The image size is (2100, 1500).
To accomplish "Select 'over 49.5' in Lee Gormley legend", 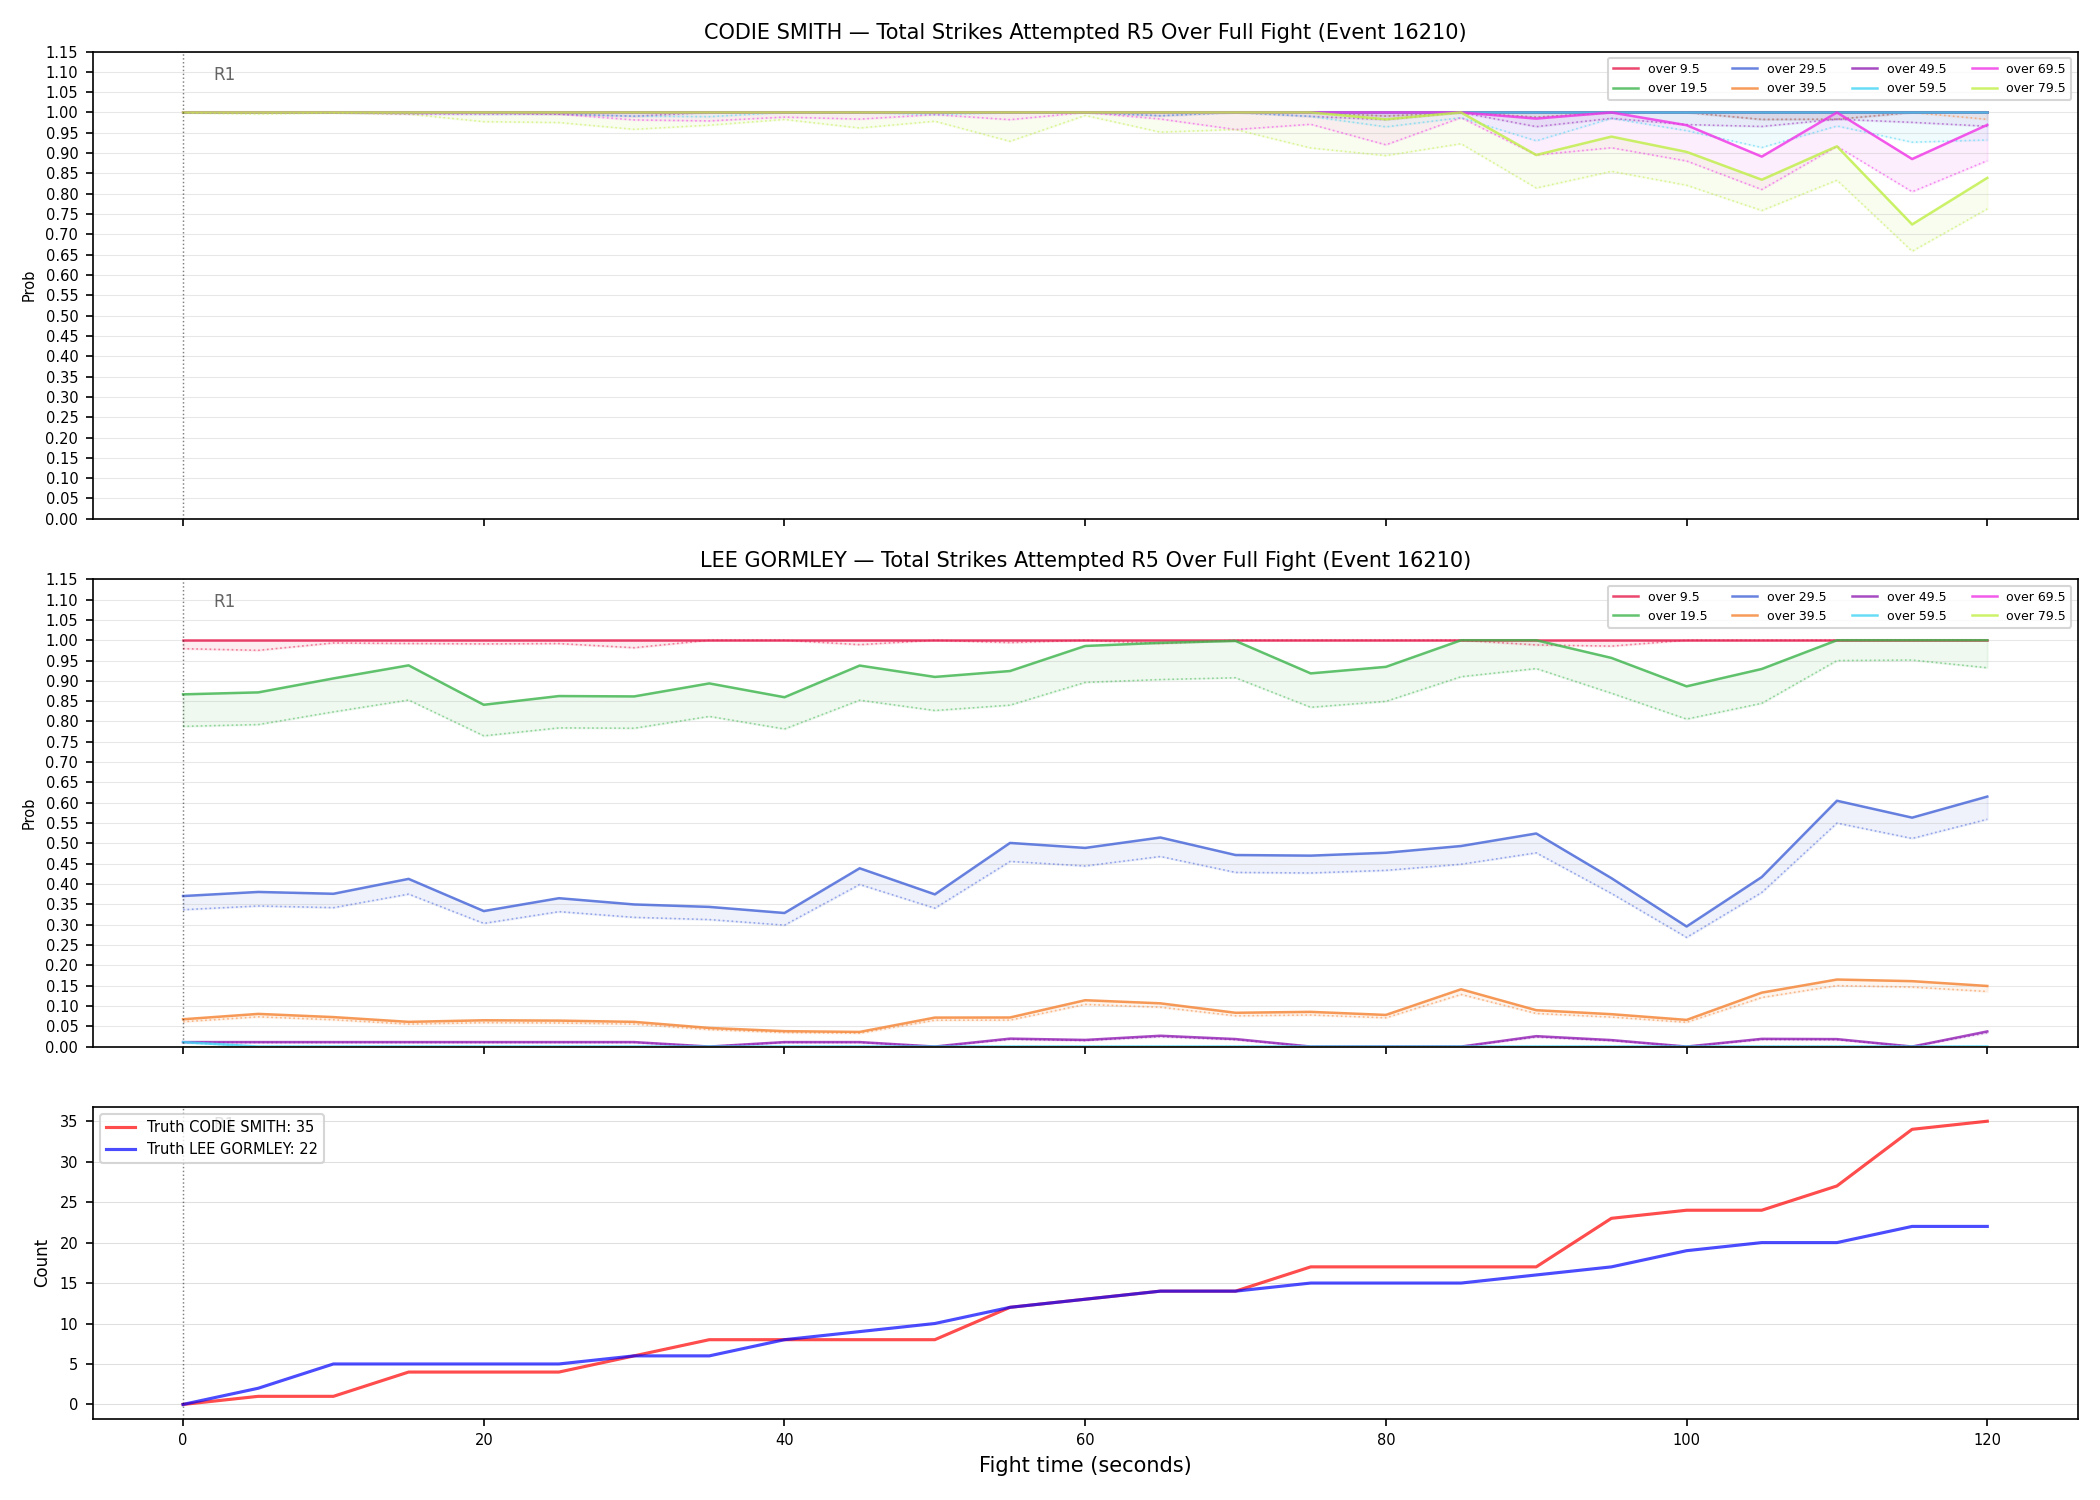I will point(1898,597).
